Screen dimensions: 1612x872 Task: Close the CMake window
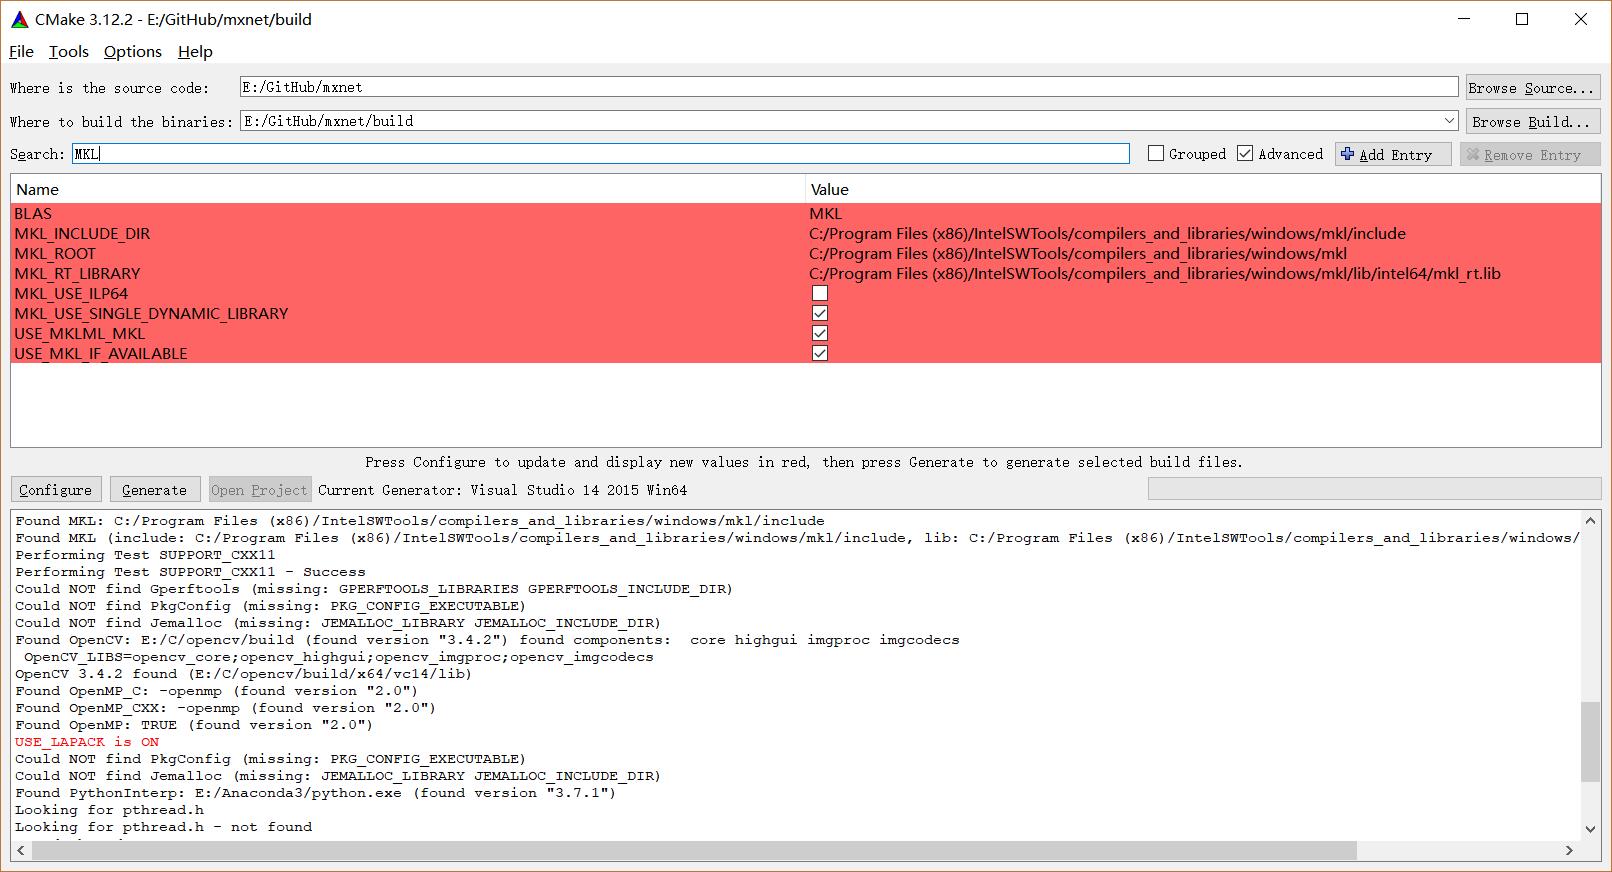click(x=1581, y=19)
